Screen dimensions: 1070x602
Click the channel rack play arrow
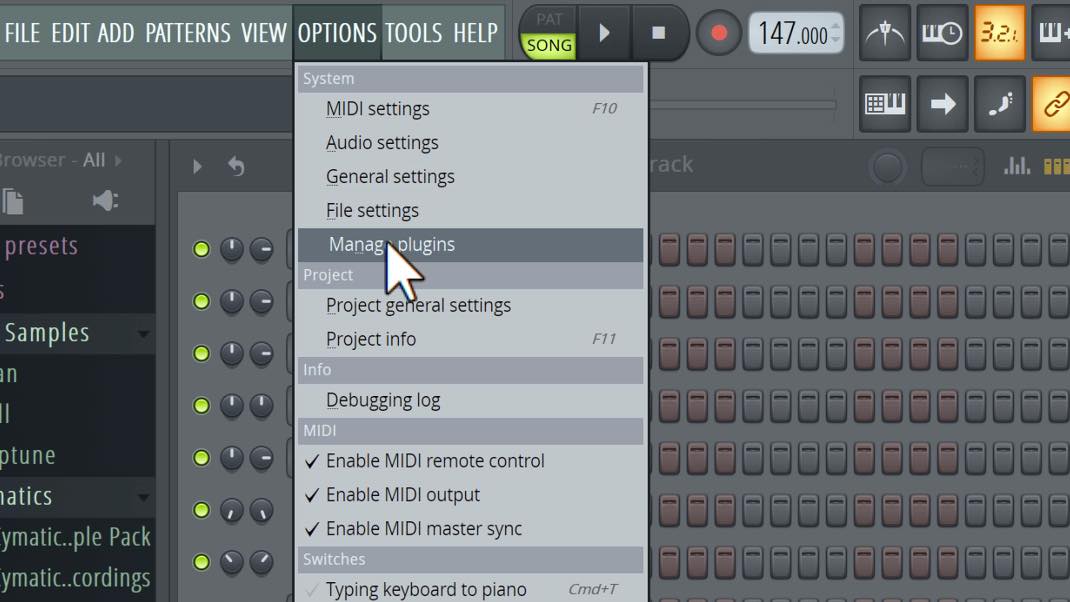coord(197,167)
